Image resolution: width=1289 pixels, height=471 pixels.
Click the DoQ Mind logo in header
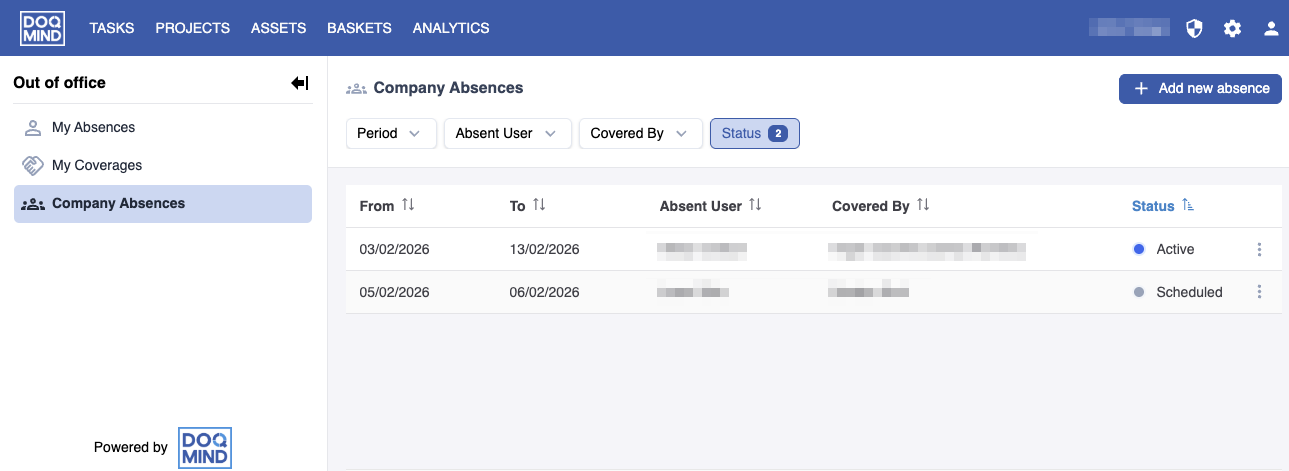[42, 28]
